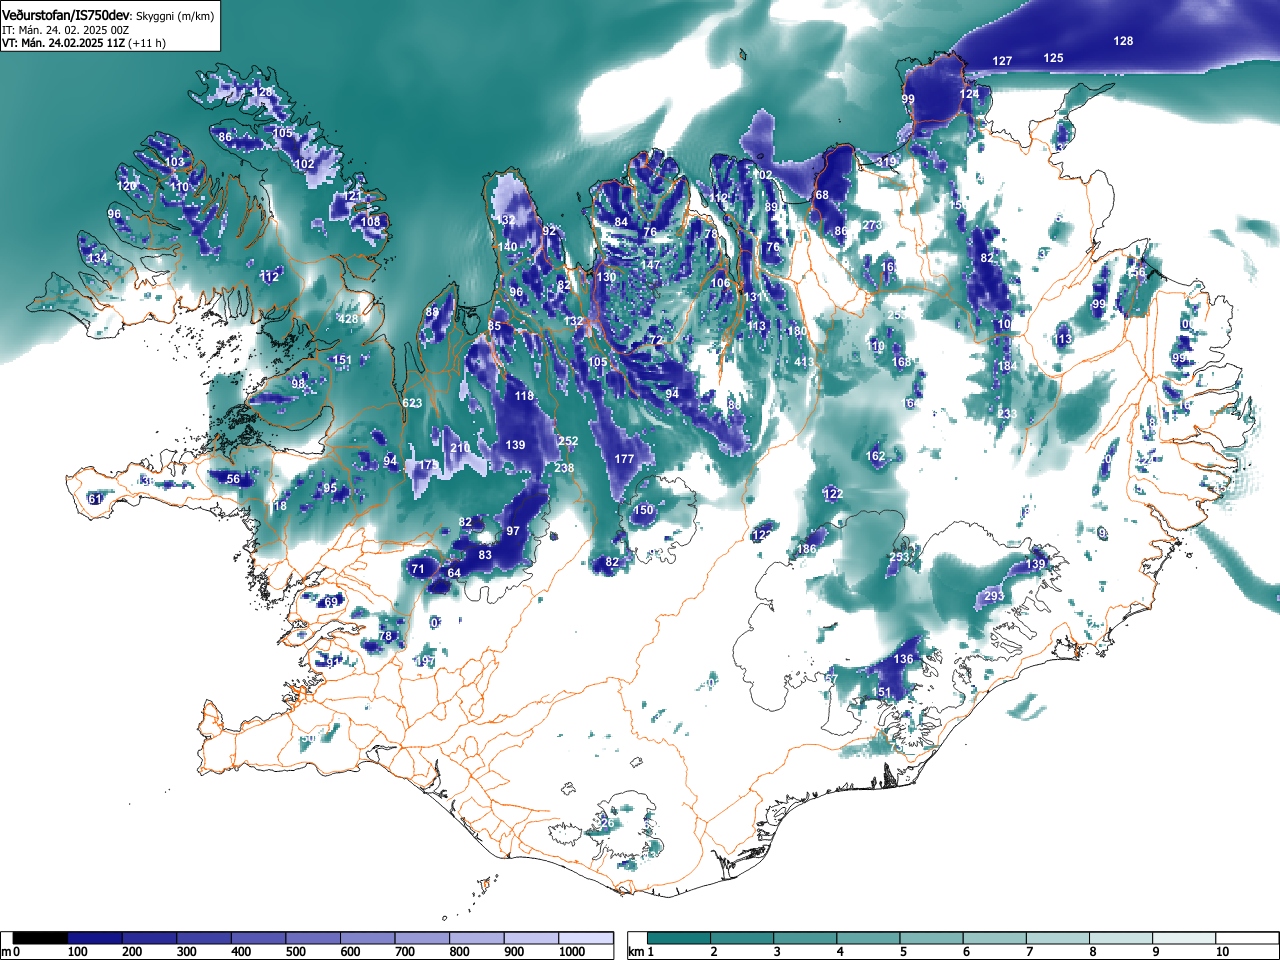Click the 1000 tick label on the meter scale
Screen dimensions: 1280x960
(x=572, y=952)
